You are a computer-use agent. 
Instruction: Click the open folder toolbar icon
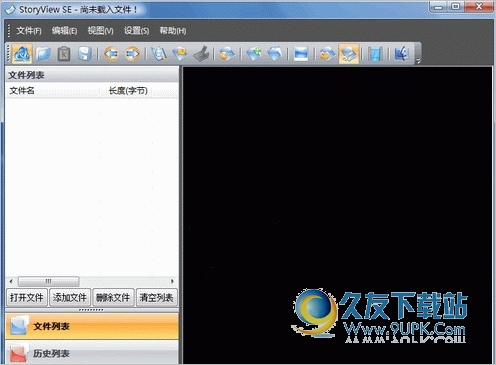coord(43,54)
